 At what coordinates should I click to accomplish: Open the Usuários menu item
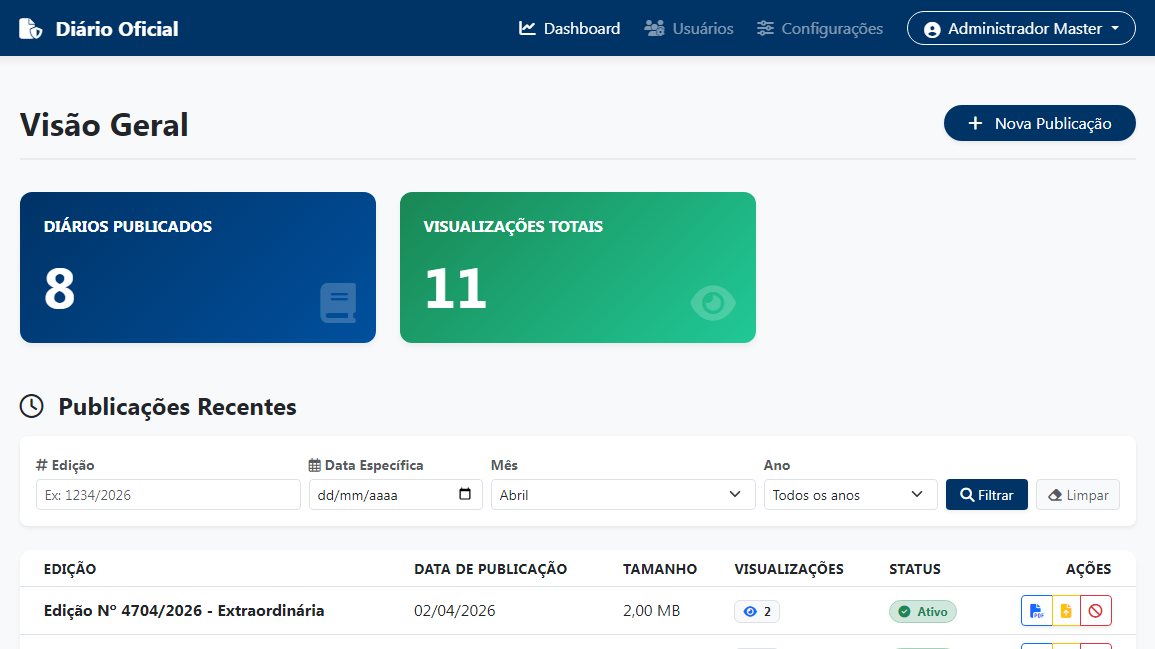(x=689, y=29)
